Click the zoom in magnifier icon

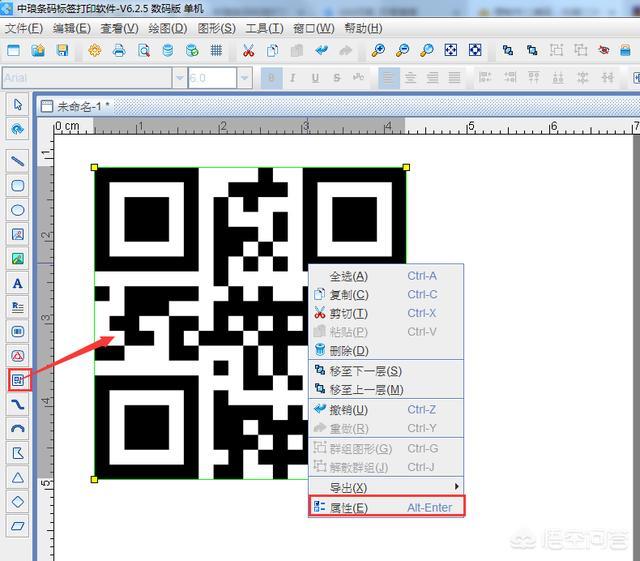378,51
